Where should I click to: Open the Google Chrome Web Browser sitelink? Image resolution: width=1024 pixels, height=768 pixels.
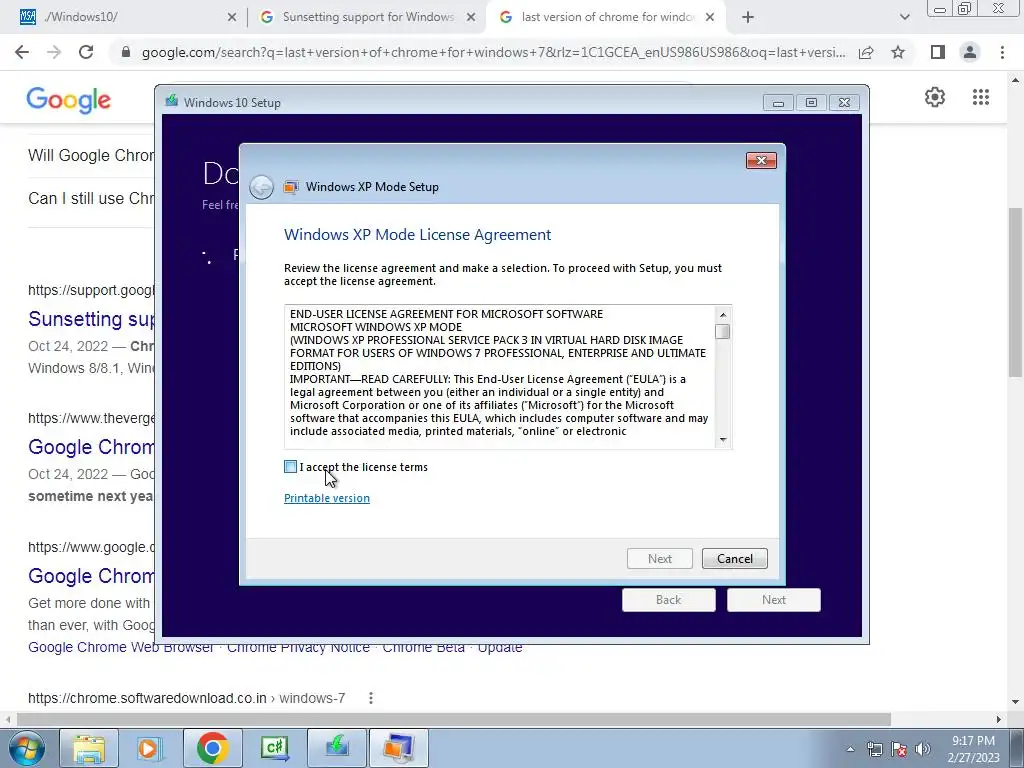[121, 647]
